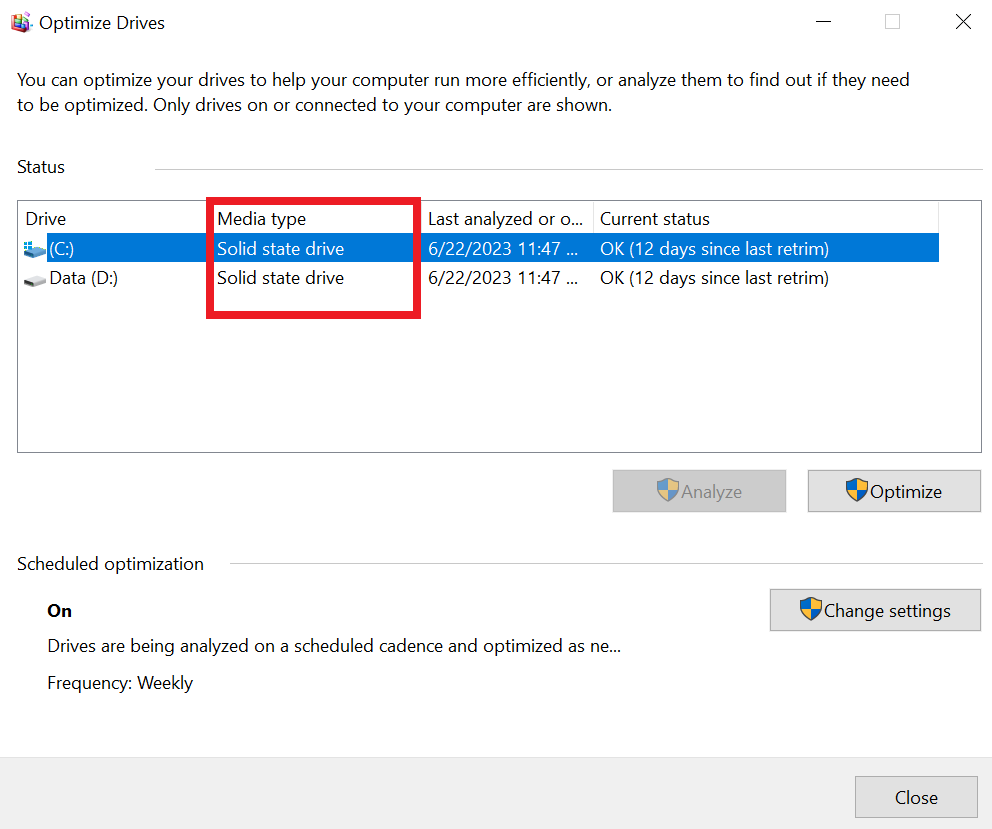
Task: Click the Data (D:) drive icon
Action: (x=35, y=279)
